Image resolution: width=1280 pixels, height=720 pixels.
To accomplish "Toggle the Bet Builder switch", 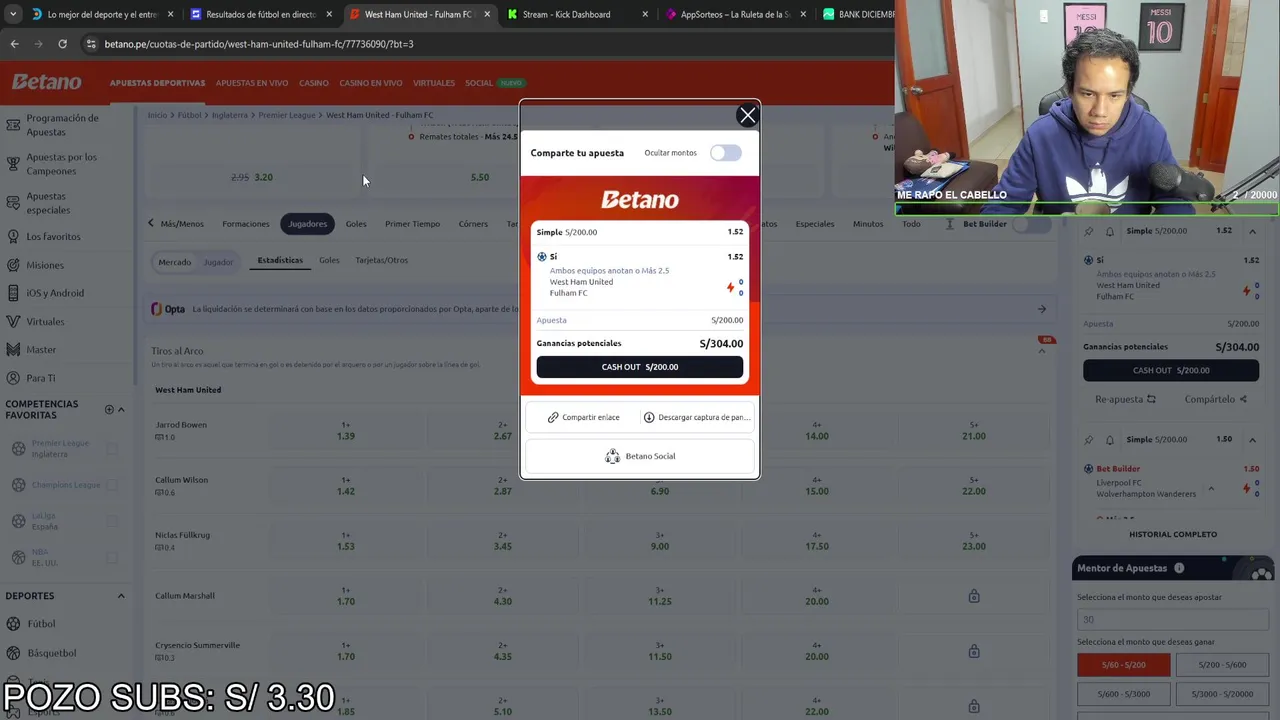I will (1031, 224).
